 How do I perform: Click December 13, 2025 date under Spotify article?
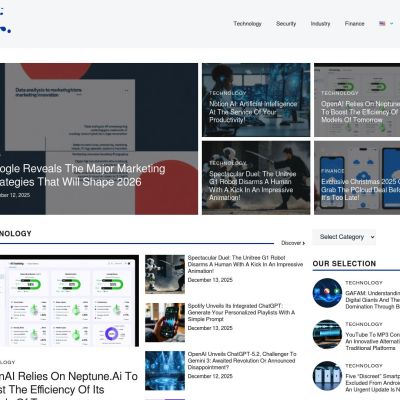(x=210, y=328)
